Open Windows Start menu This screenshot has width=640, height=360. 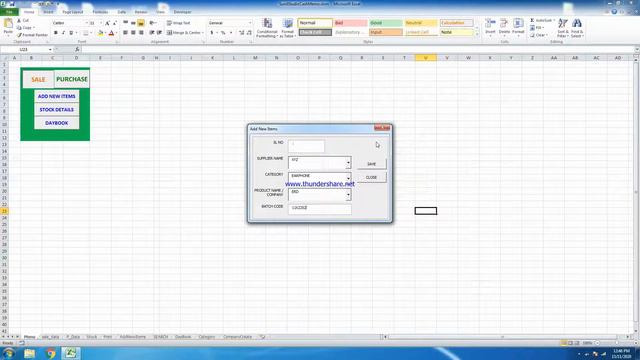[9, 353]
